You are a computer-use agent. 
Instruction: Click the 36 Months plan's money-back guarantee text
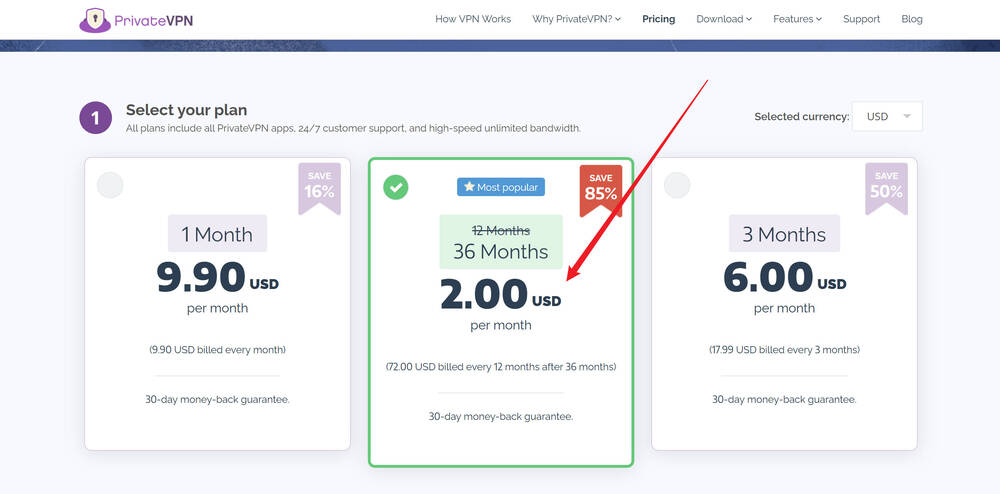tap(501, 416)
